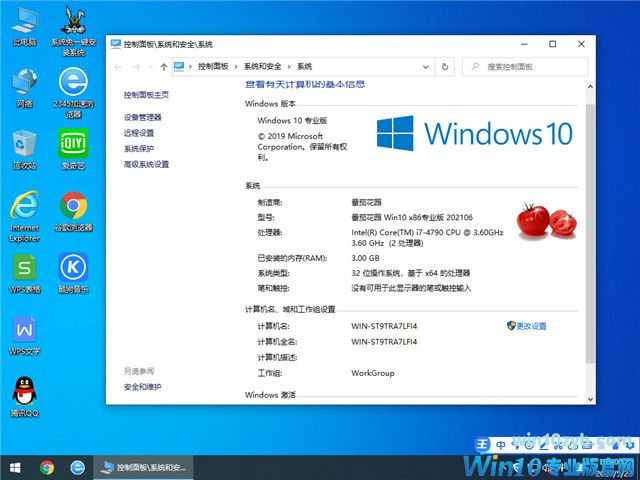Viewport: 640px width, 480px height.
Task: Expand chevron after 系统和安全 breadcrumb
Action: click(x=289, y=67)
